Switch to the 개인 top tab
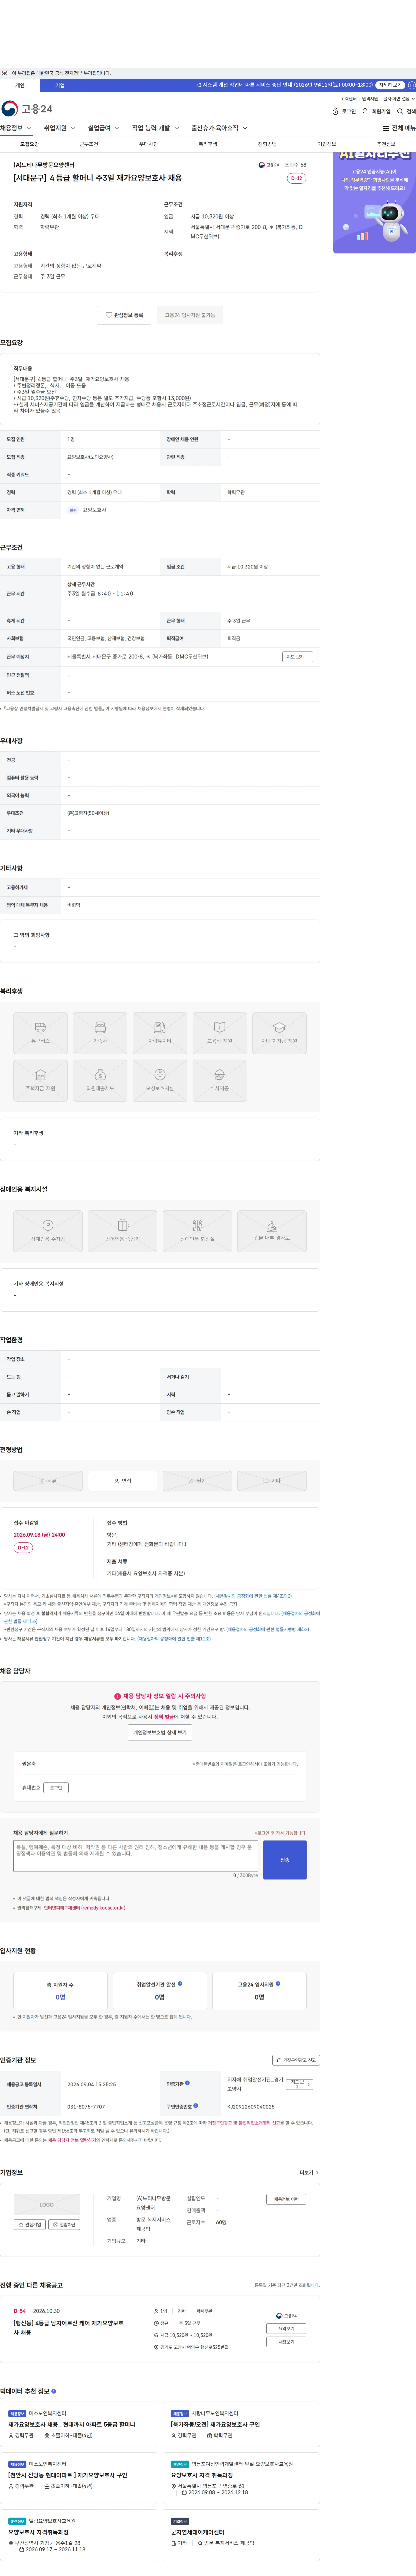Viewport: 416px width, 2576px height. [x=20, y=86]
